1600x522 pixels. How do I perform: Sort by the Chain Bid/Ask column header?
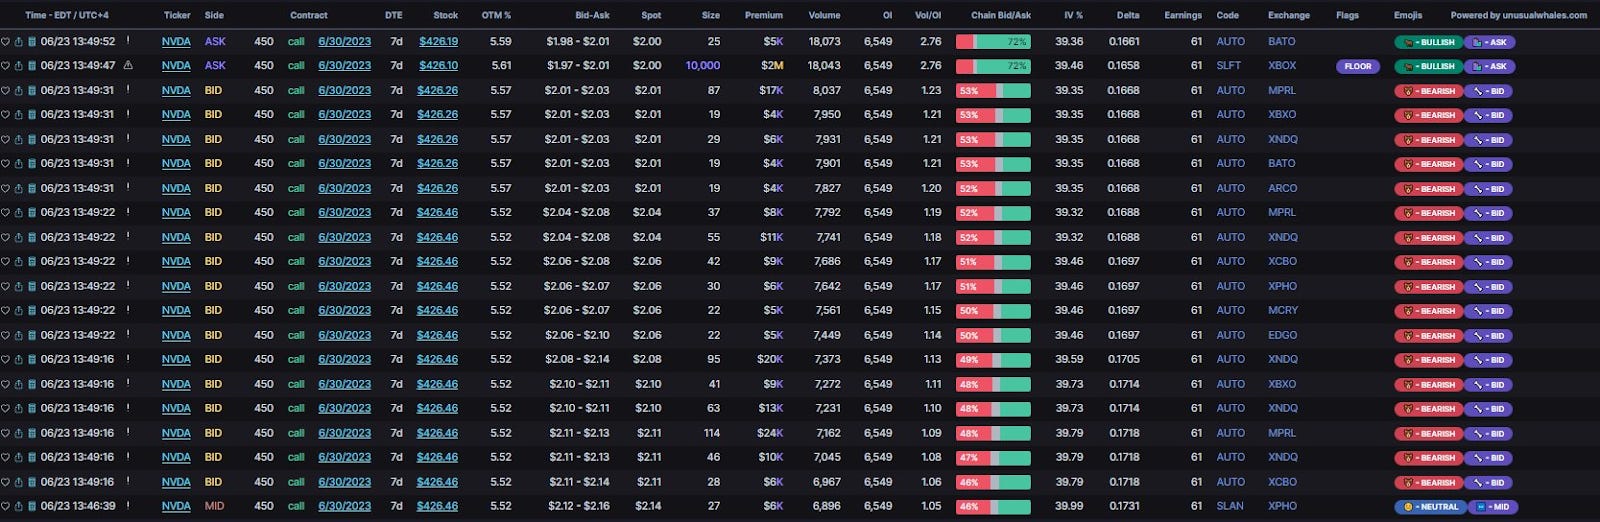[x=1001, y=15]
